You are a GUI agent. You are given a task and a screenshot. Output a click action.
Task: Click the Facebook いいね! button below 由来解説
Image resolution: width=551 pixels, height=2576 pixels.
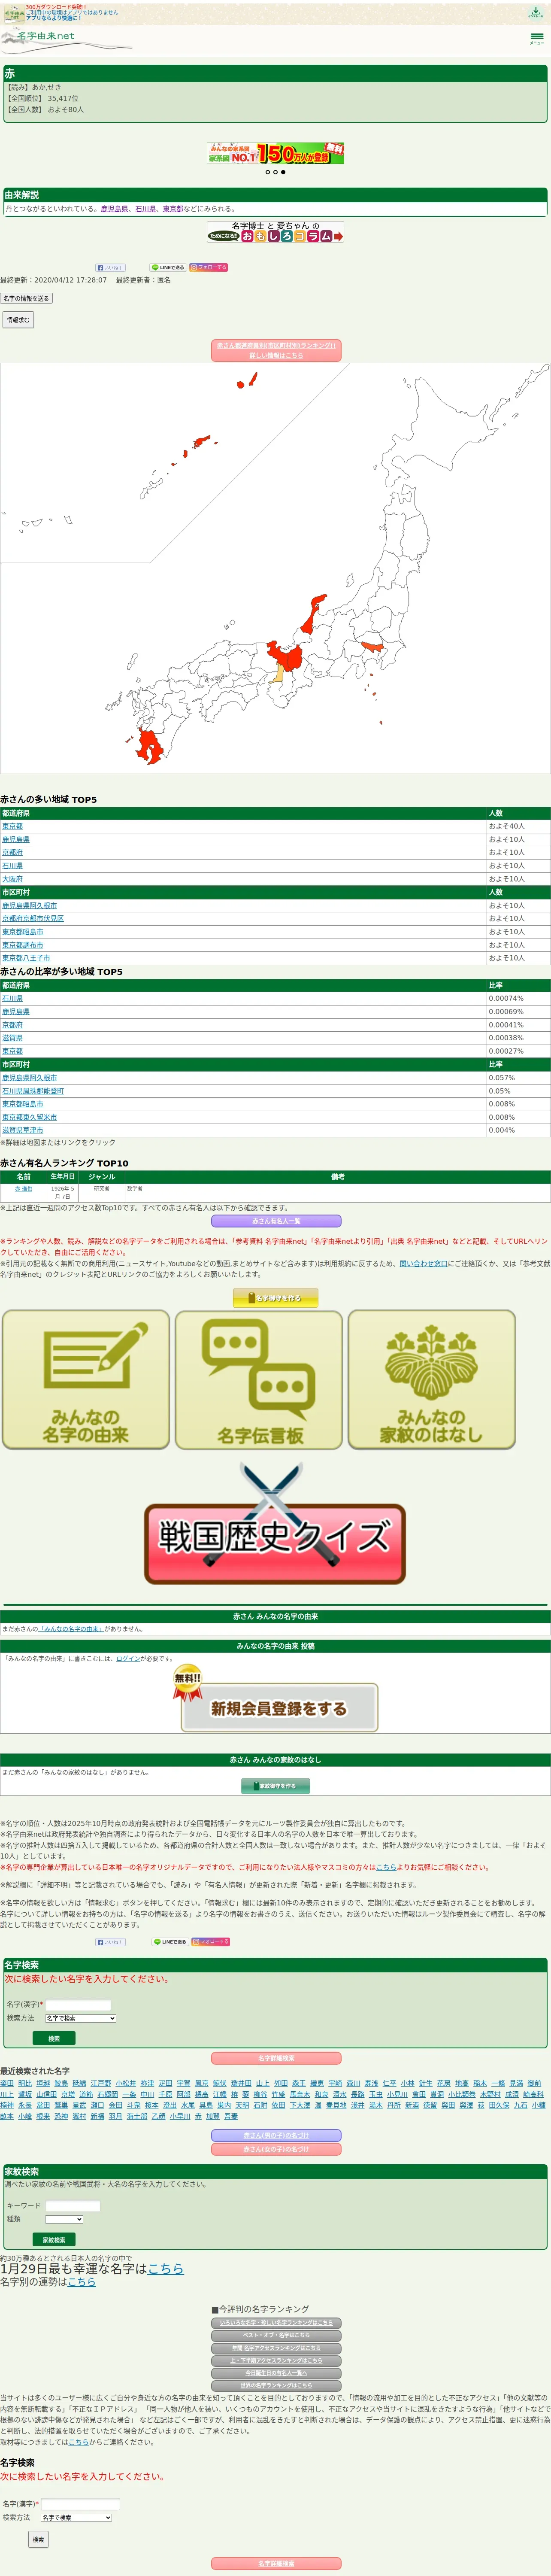pyautogui.click(x=110, y=267)
